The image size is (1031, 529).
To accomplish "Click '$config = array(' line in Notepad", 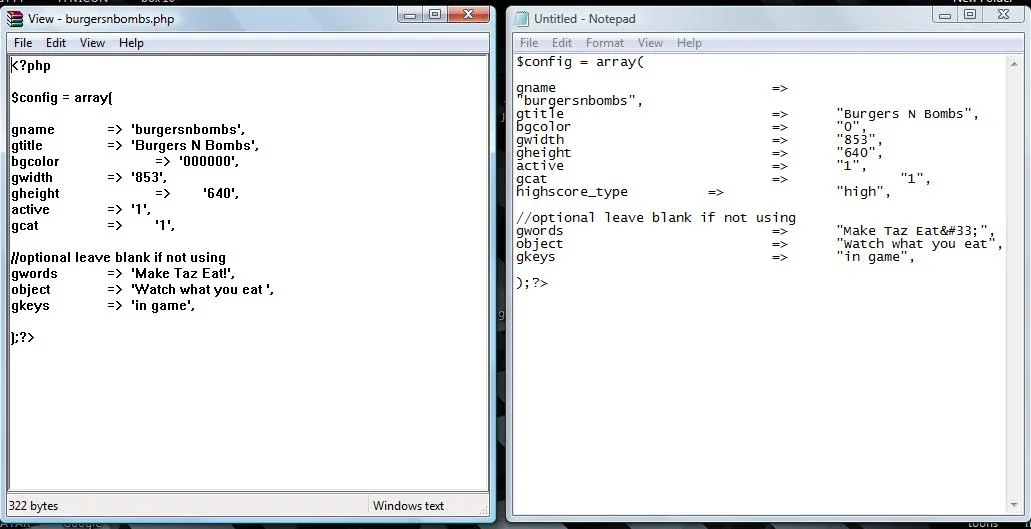I will [580, 62].
